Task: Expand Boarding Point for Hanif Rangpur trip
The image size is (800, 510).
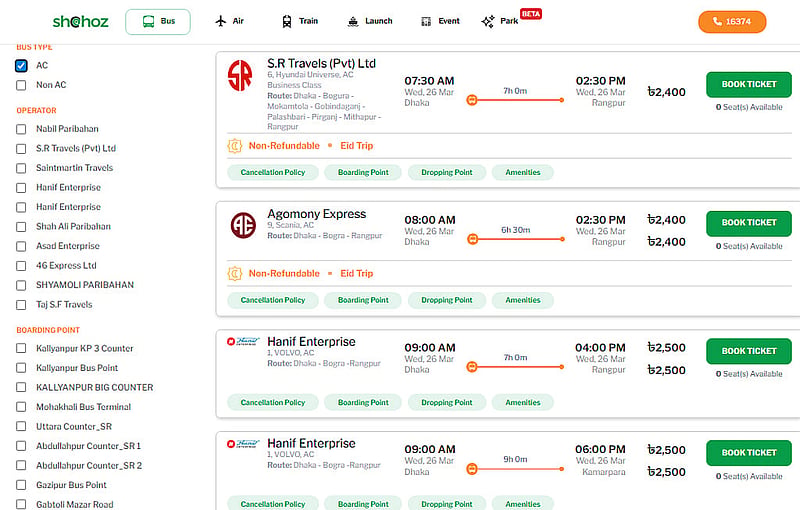Action: click(x=363, y=402)
